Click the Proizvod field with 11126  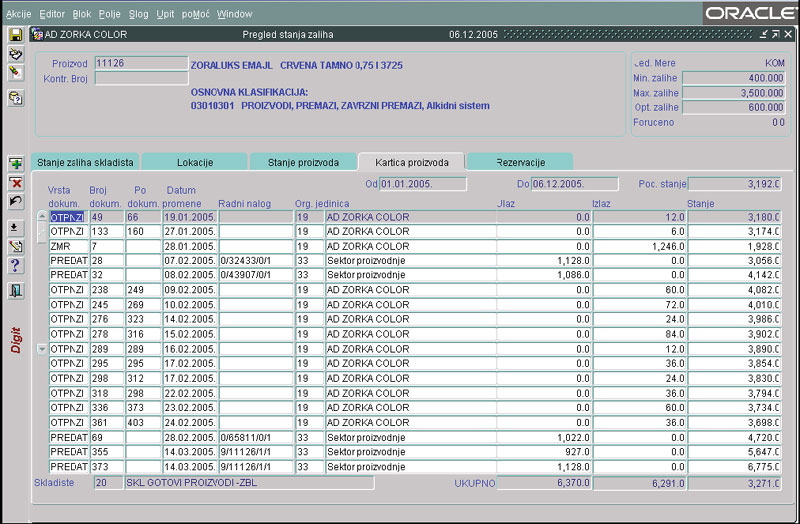click(x=141, y=63)
